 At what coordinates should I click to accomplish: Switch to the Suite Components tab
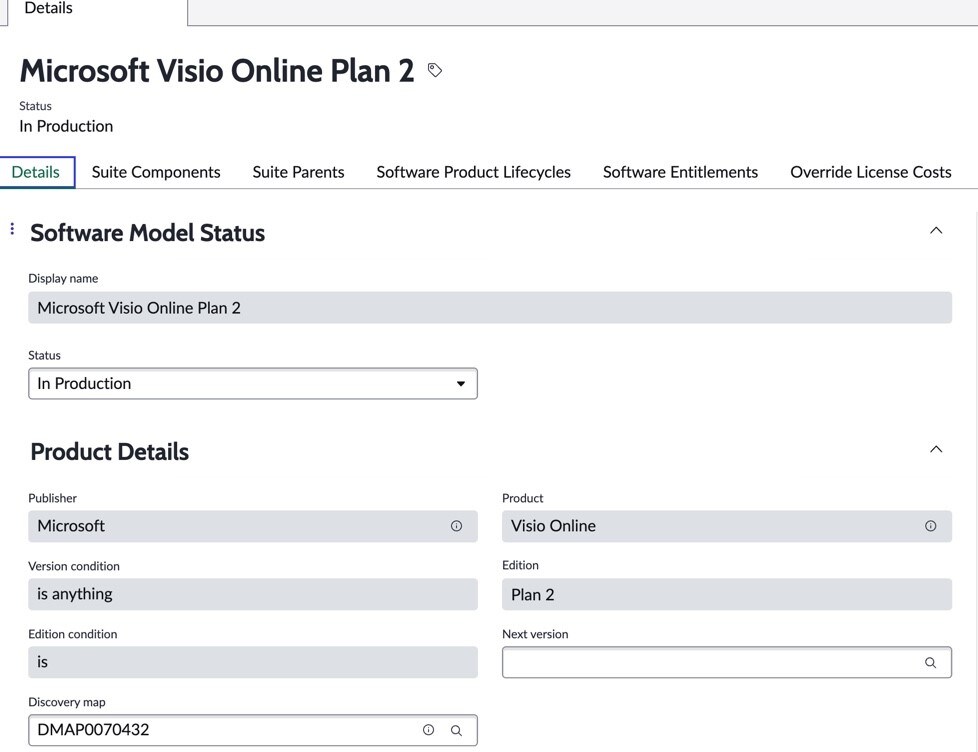(x=155, y=171)
